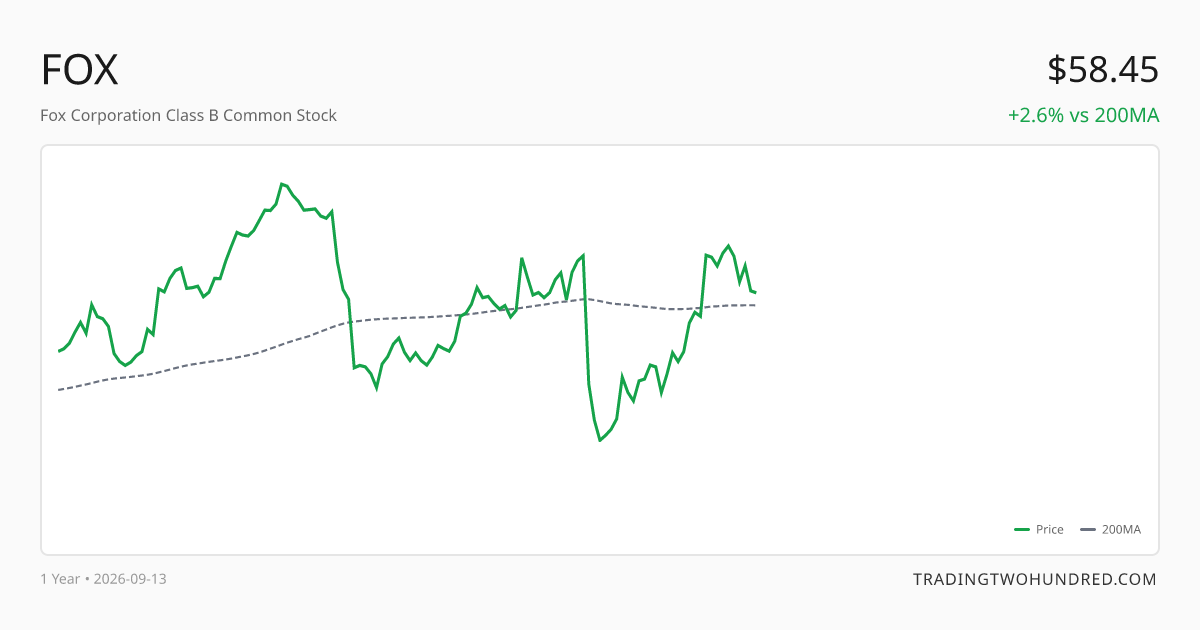Select the 1 Year range label
The height and width of the screenshot is (630, 1200).
(60, 579)
